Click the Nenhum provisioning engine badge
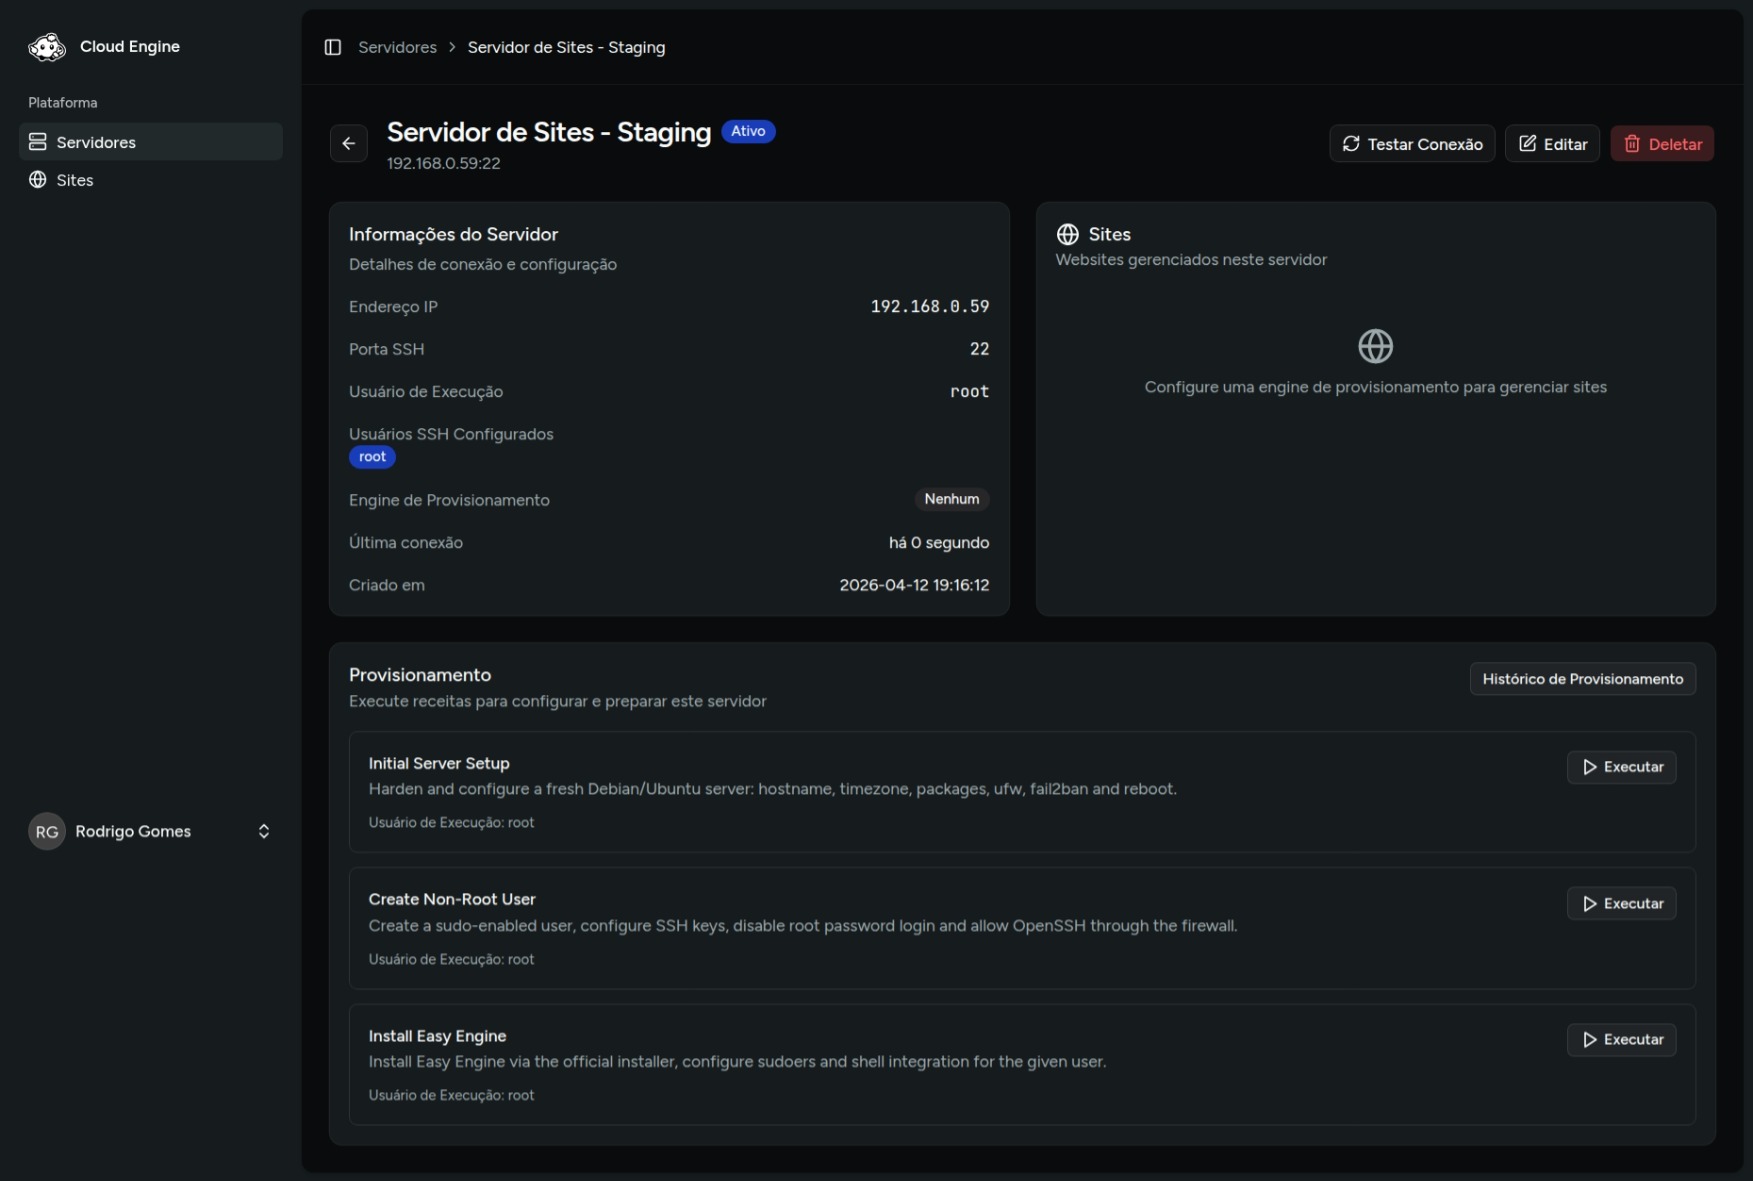1753x1181 pixels. coord(951,499)
